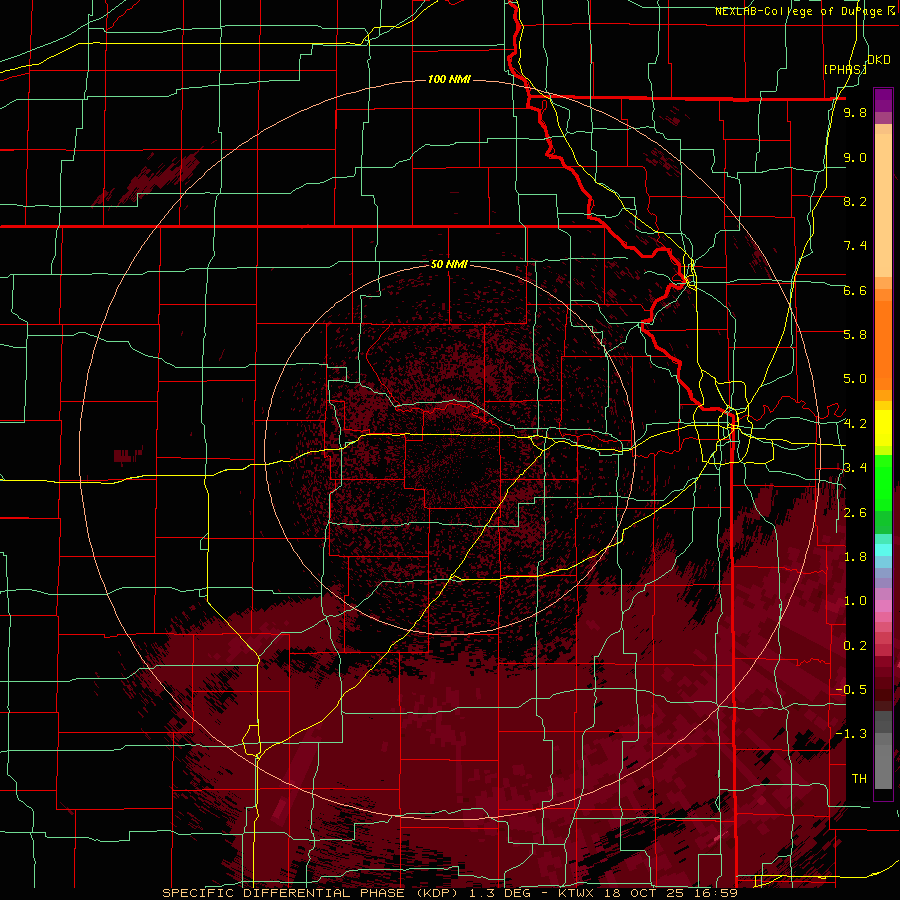This screenshot has width=900, height=900.
Task: Select the 0.2 legend value
Action: pos(855,646)
